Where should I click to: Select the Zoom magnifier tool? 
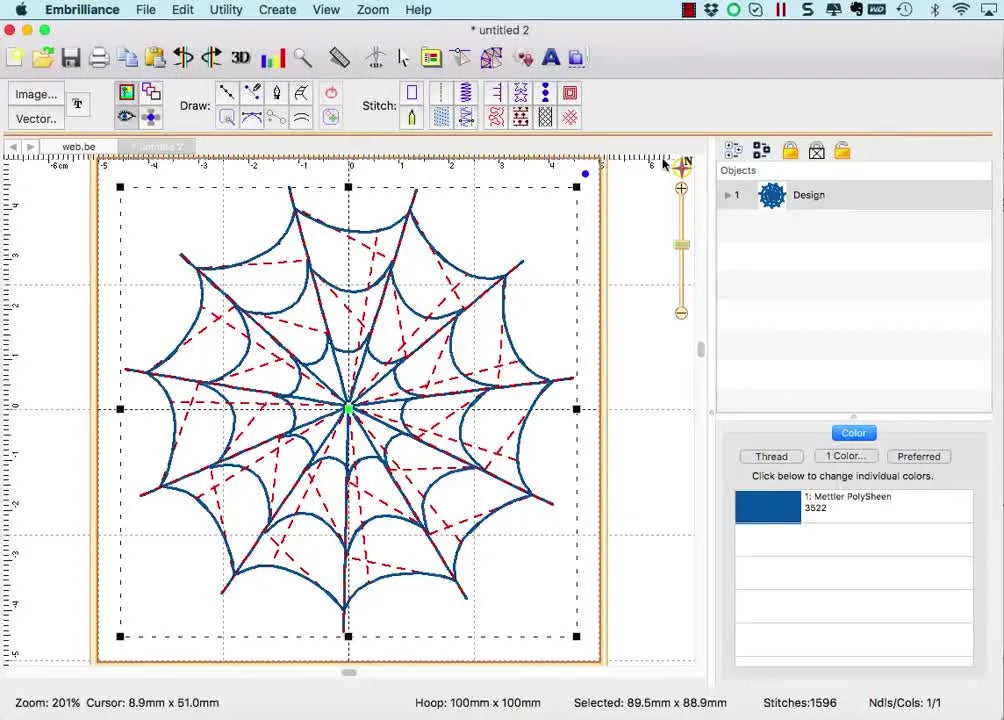click(303, 57)
